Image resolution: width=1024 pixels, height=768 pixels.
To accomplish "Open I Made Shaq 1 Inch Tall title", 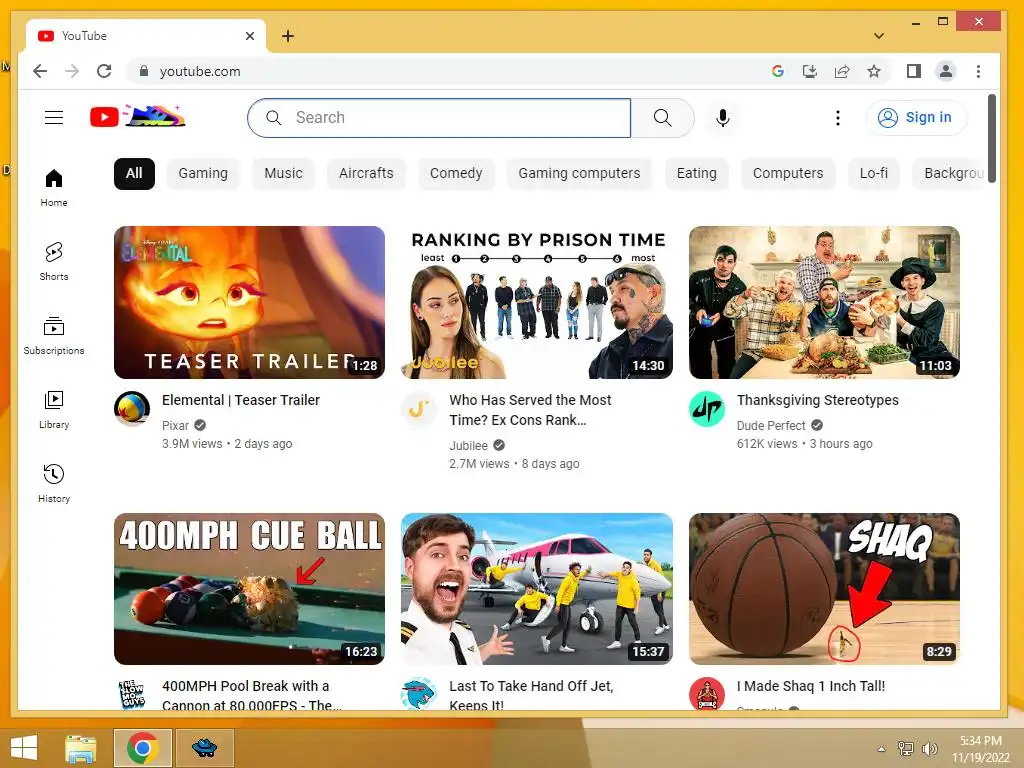I will 810,686.
